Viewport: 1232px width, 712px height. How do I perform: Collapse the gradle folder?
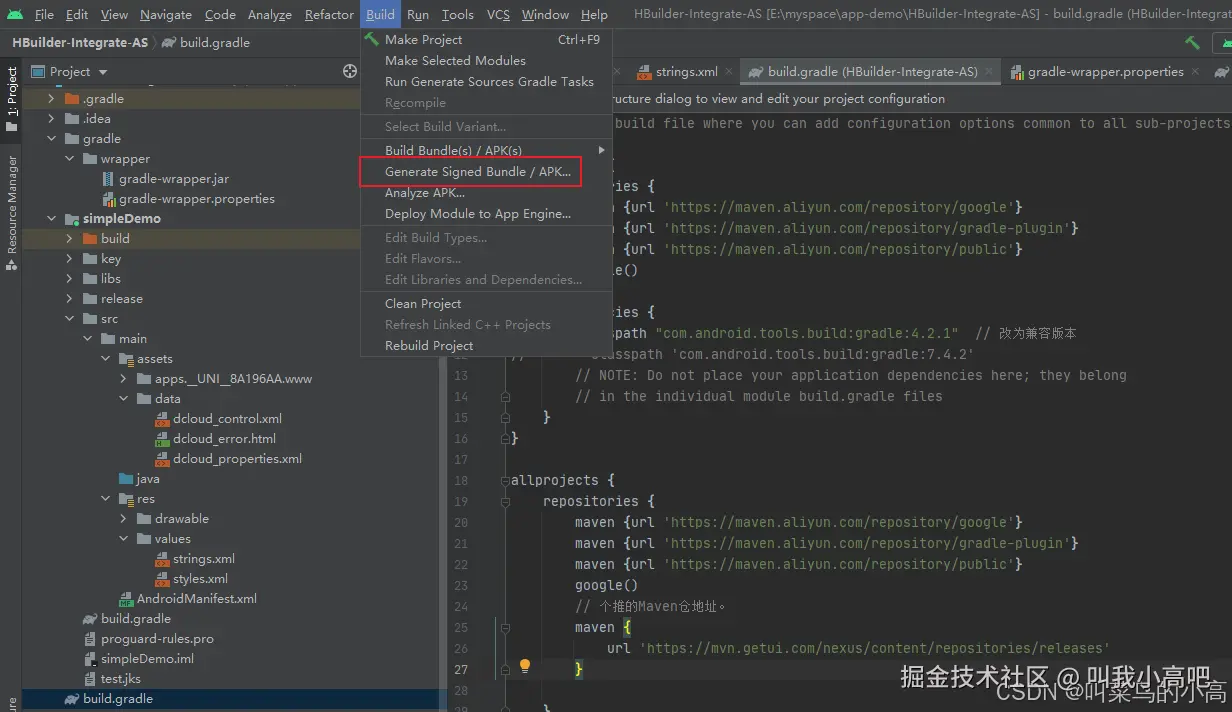tap(51, 139)
